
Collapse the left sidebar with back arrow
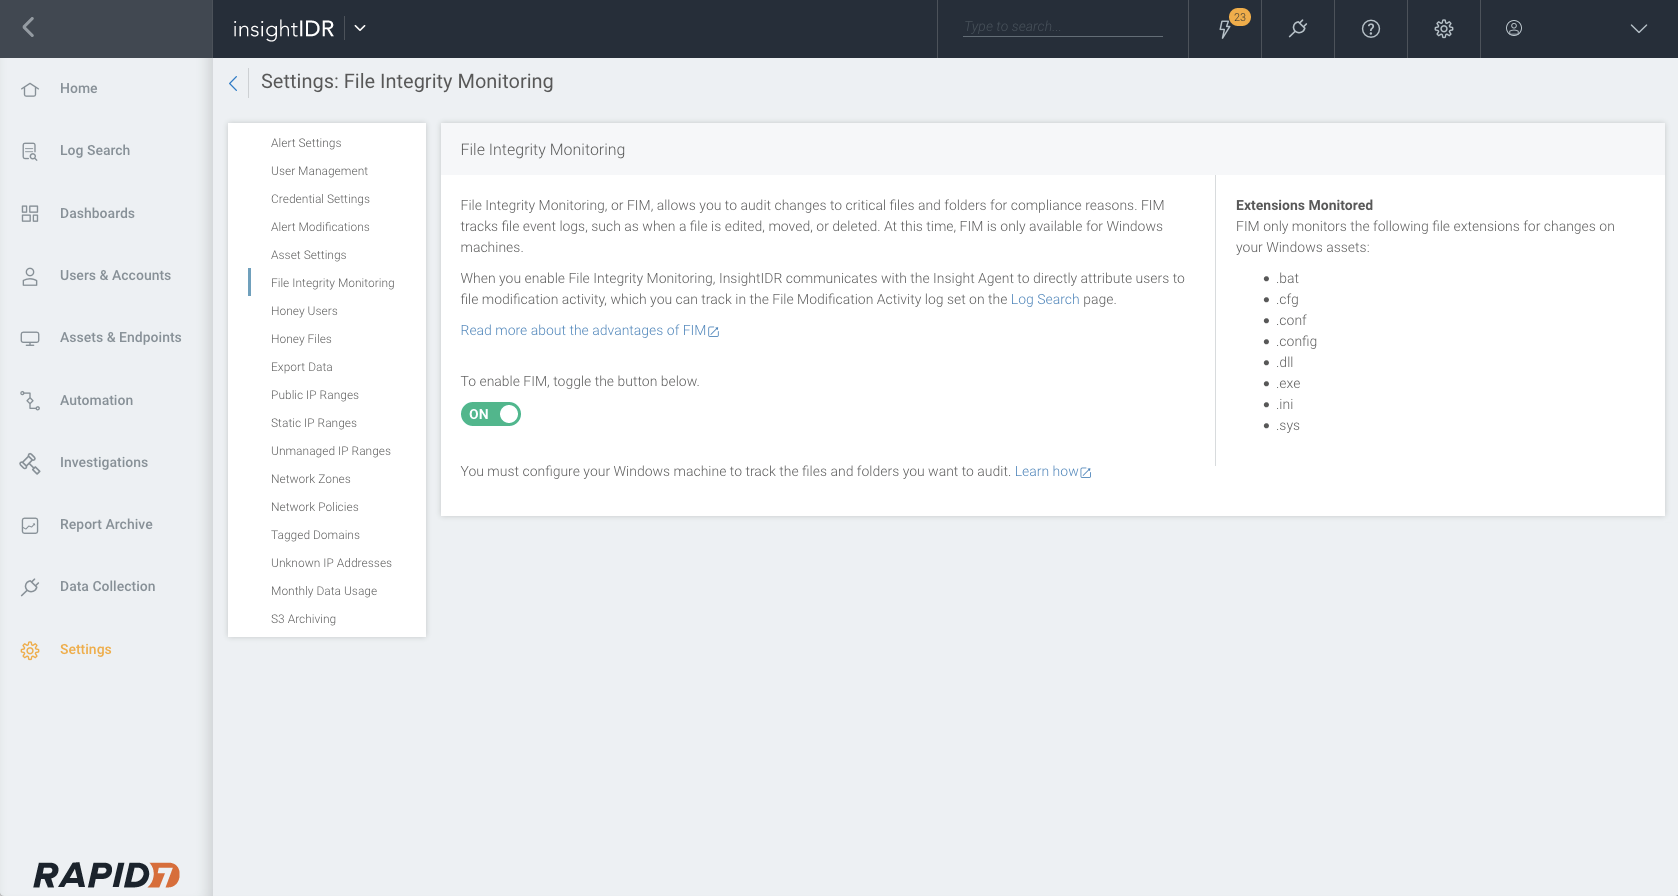tap(29, 28)
